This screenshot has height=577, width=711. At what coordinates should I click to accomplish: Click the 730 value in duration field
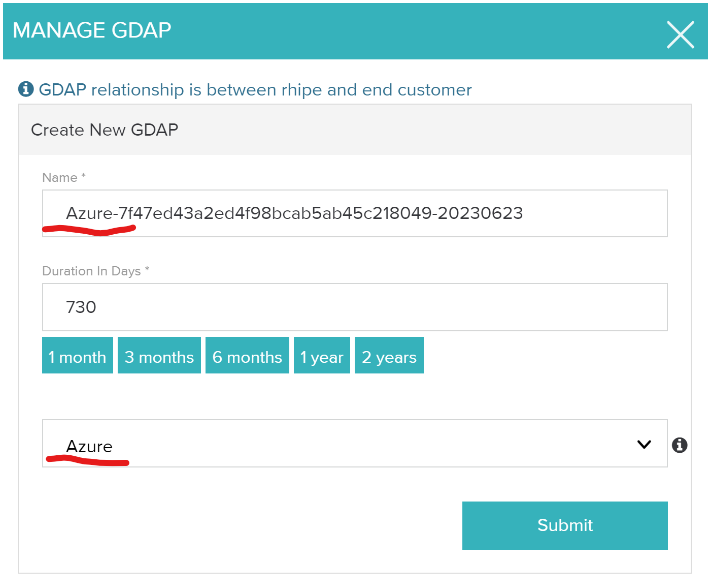(x=81, y=307)
